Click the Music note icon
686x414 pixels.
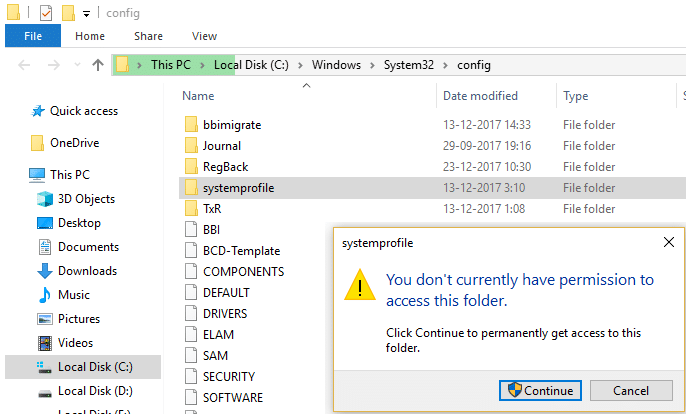point(44,295)
